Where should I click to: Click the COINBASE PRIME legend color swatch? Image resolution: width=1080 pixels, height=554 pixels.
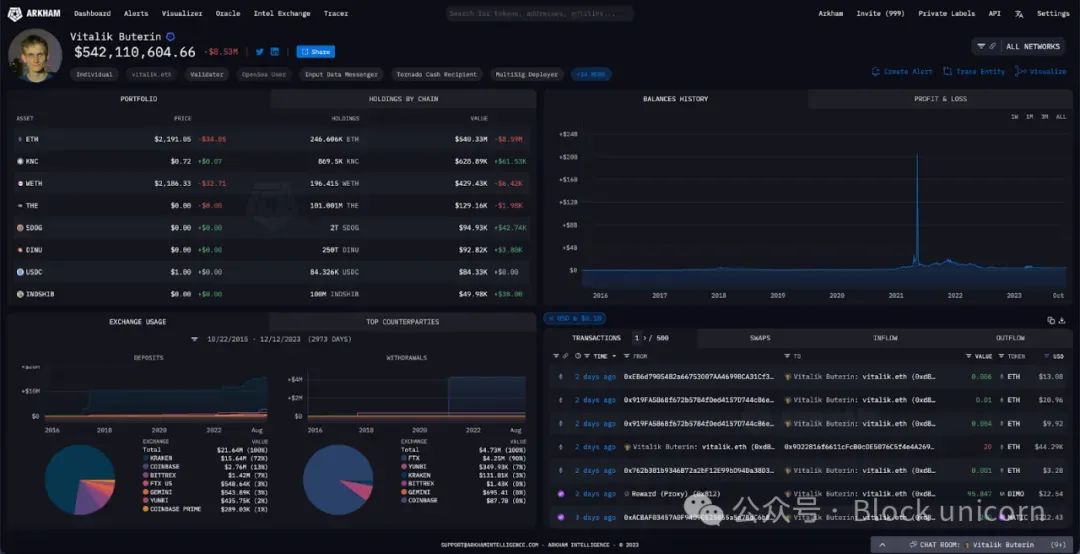point(145,509)
